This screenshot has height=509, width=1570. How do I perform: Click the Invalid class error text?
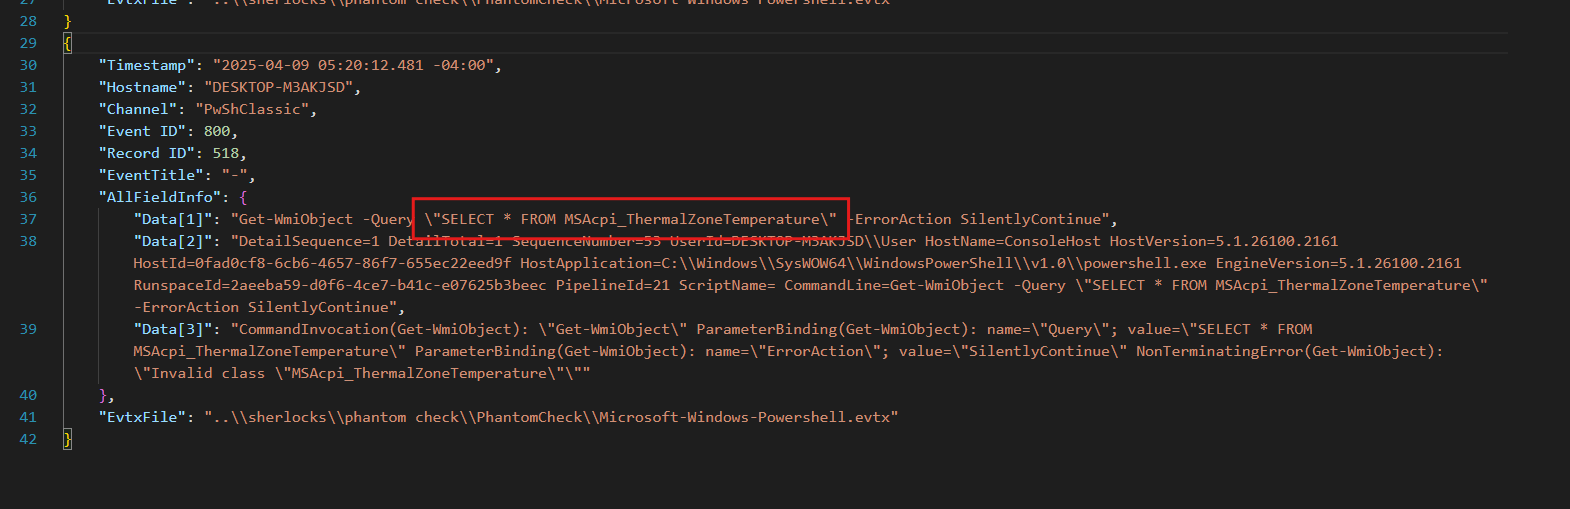[361, 373]
